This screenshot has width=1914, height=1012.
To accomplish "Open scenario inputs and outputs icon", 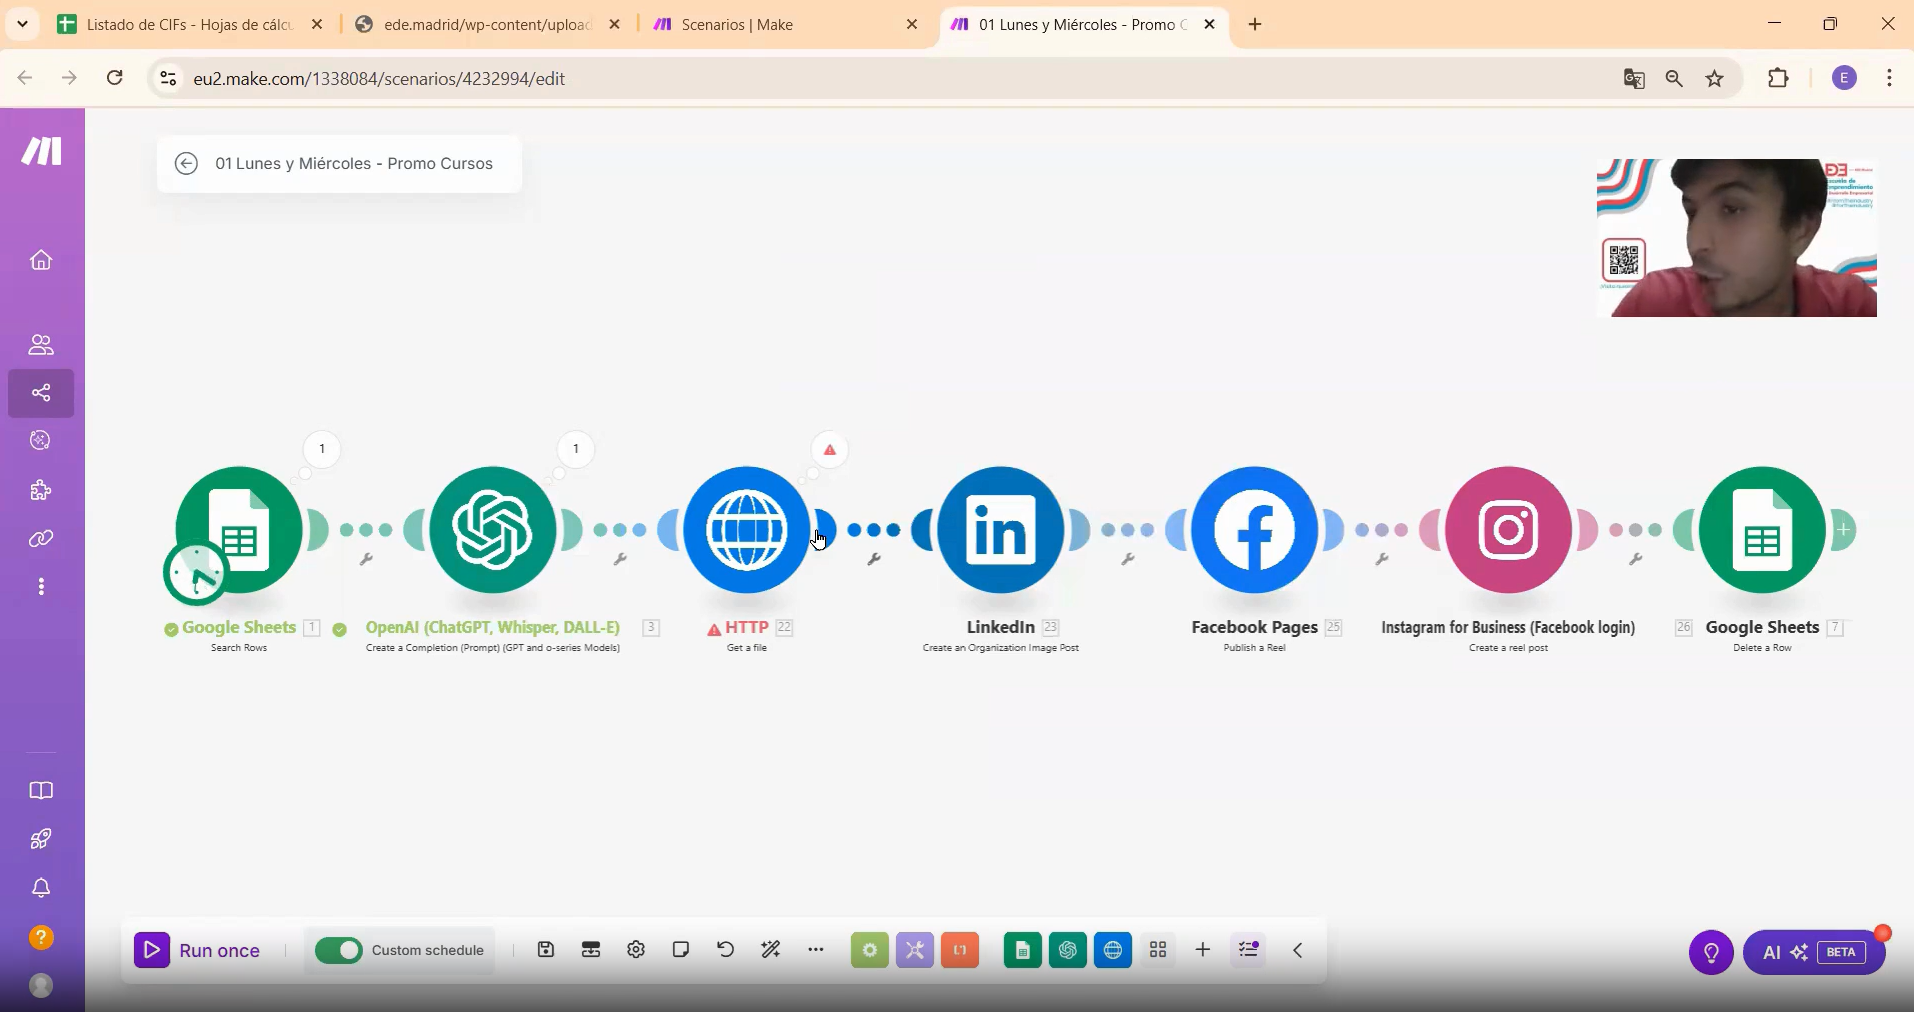I will pyautogui.click(x=591, y=950).
